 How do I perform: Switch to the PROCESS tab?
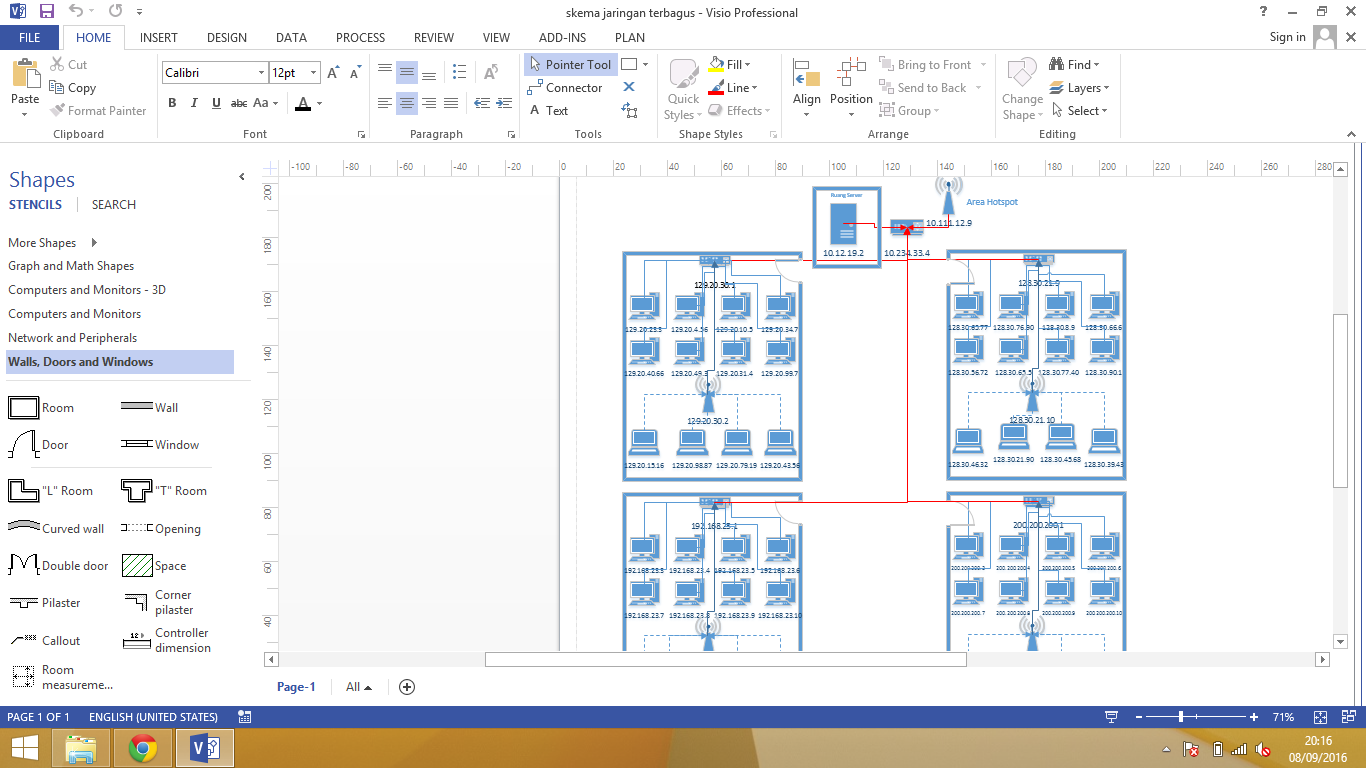pyautogui.click(x=360, y=38)
